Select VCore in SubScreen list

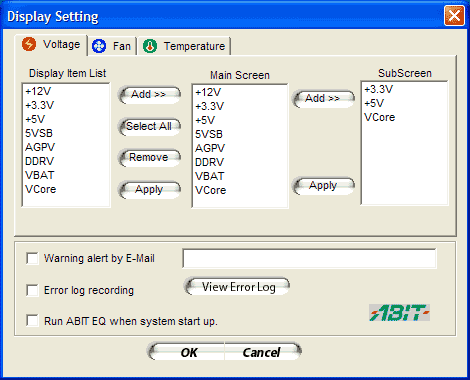click(379, 117)
